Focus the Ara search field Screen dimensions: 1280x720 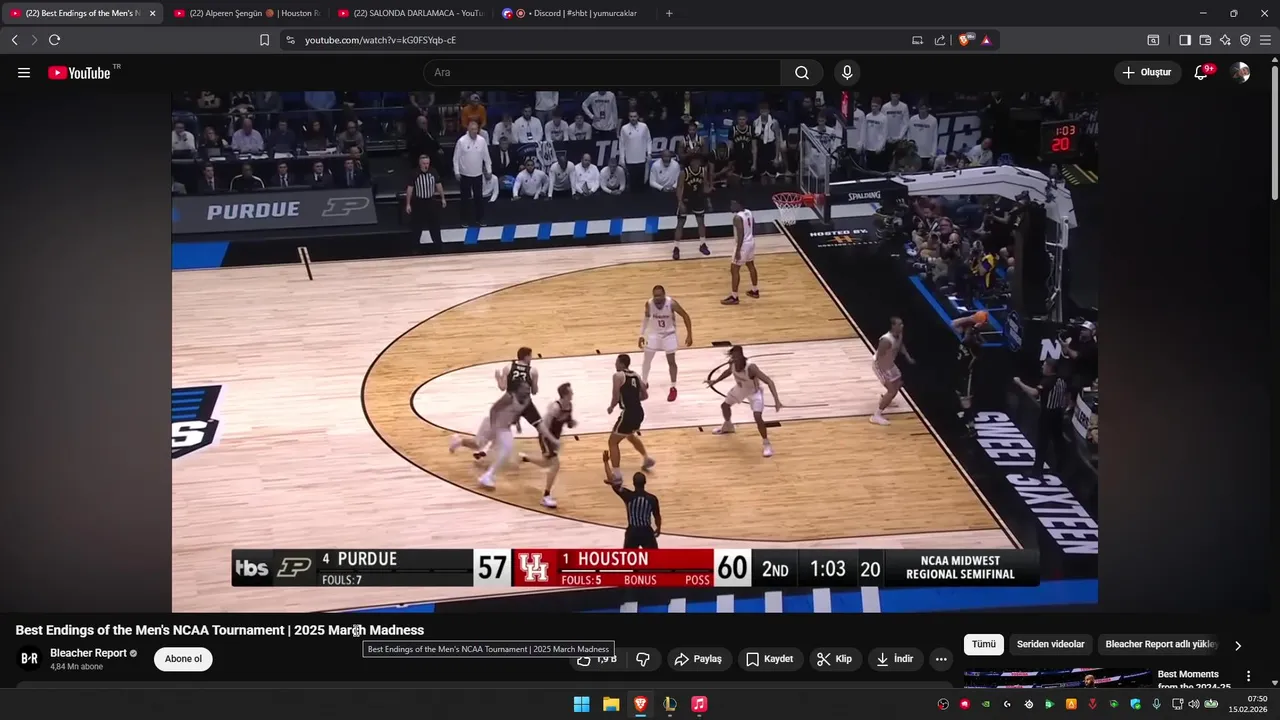(x=602, y=73)
